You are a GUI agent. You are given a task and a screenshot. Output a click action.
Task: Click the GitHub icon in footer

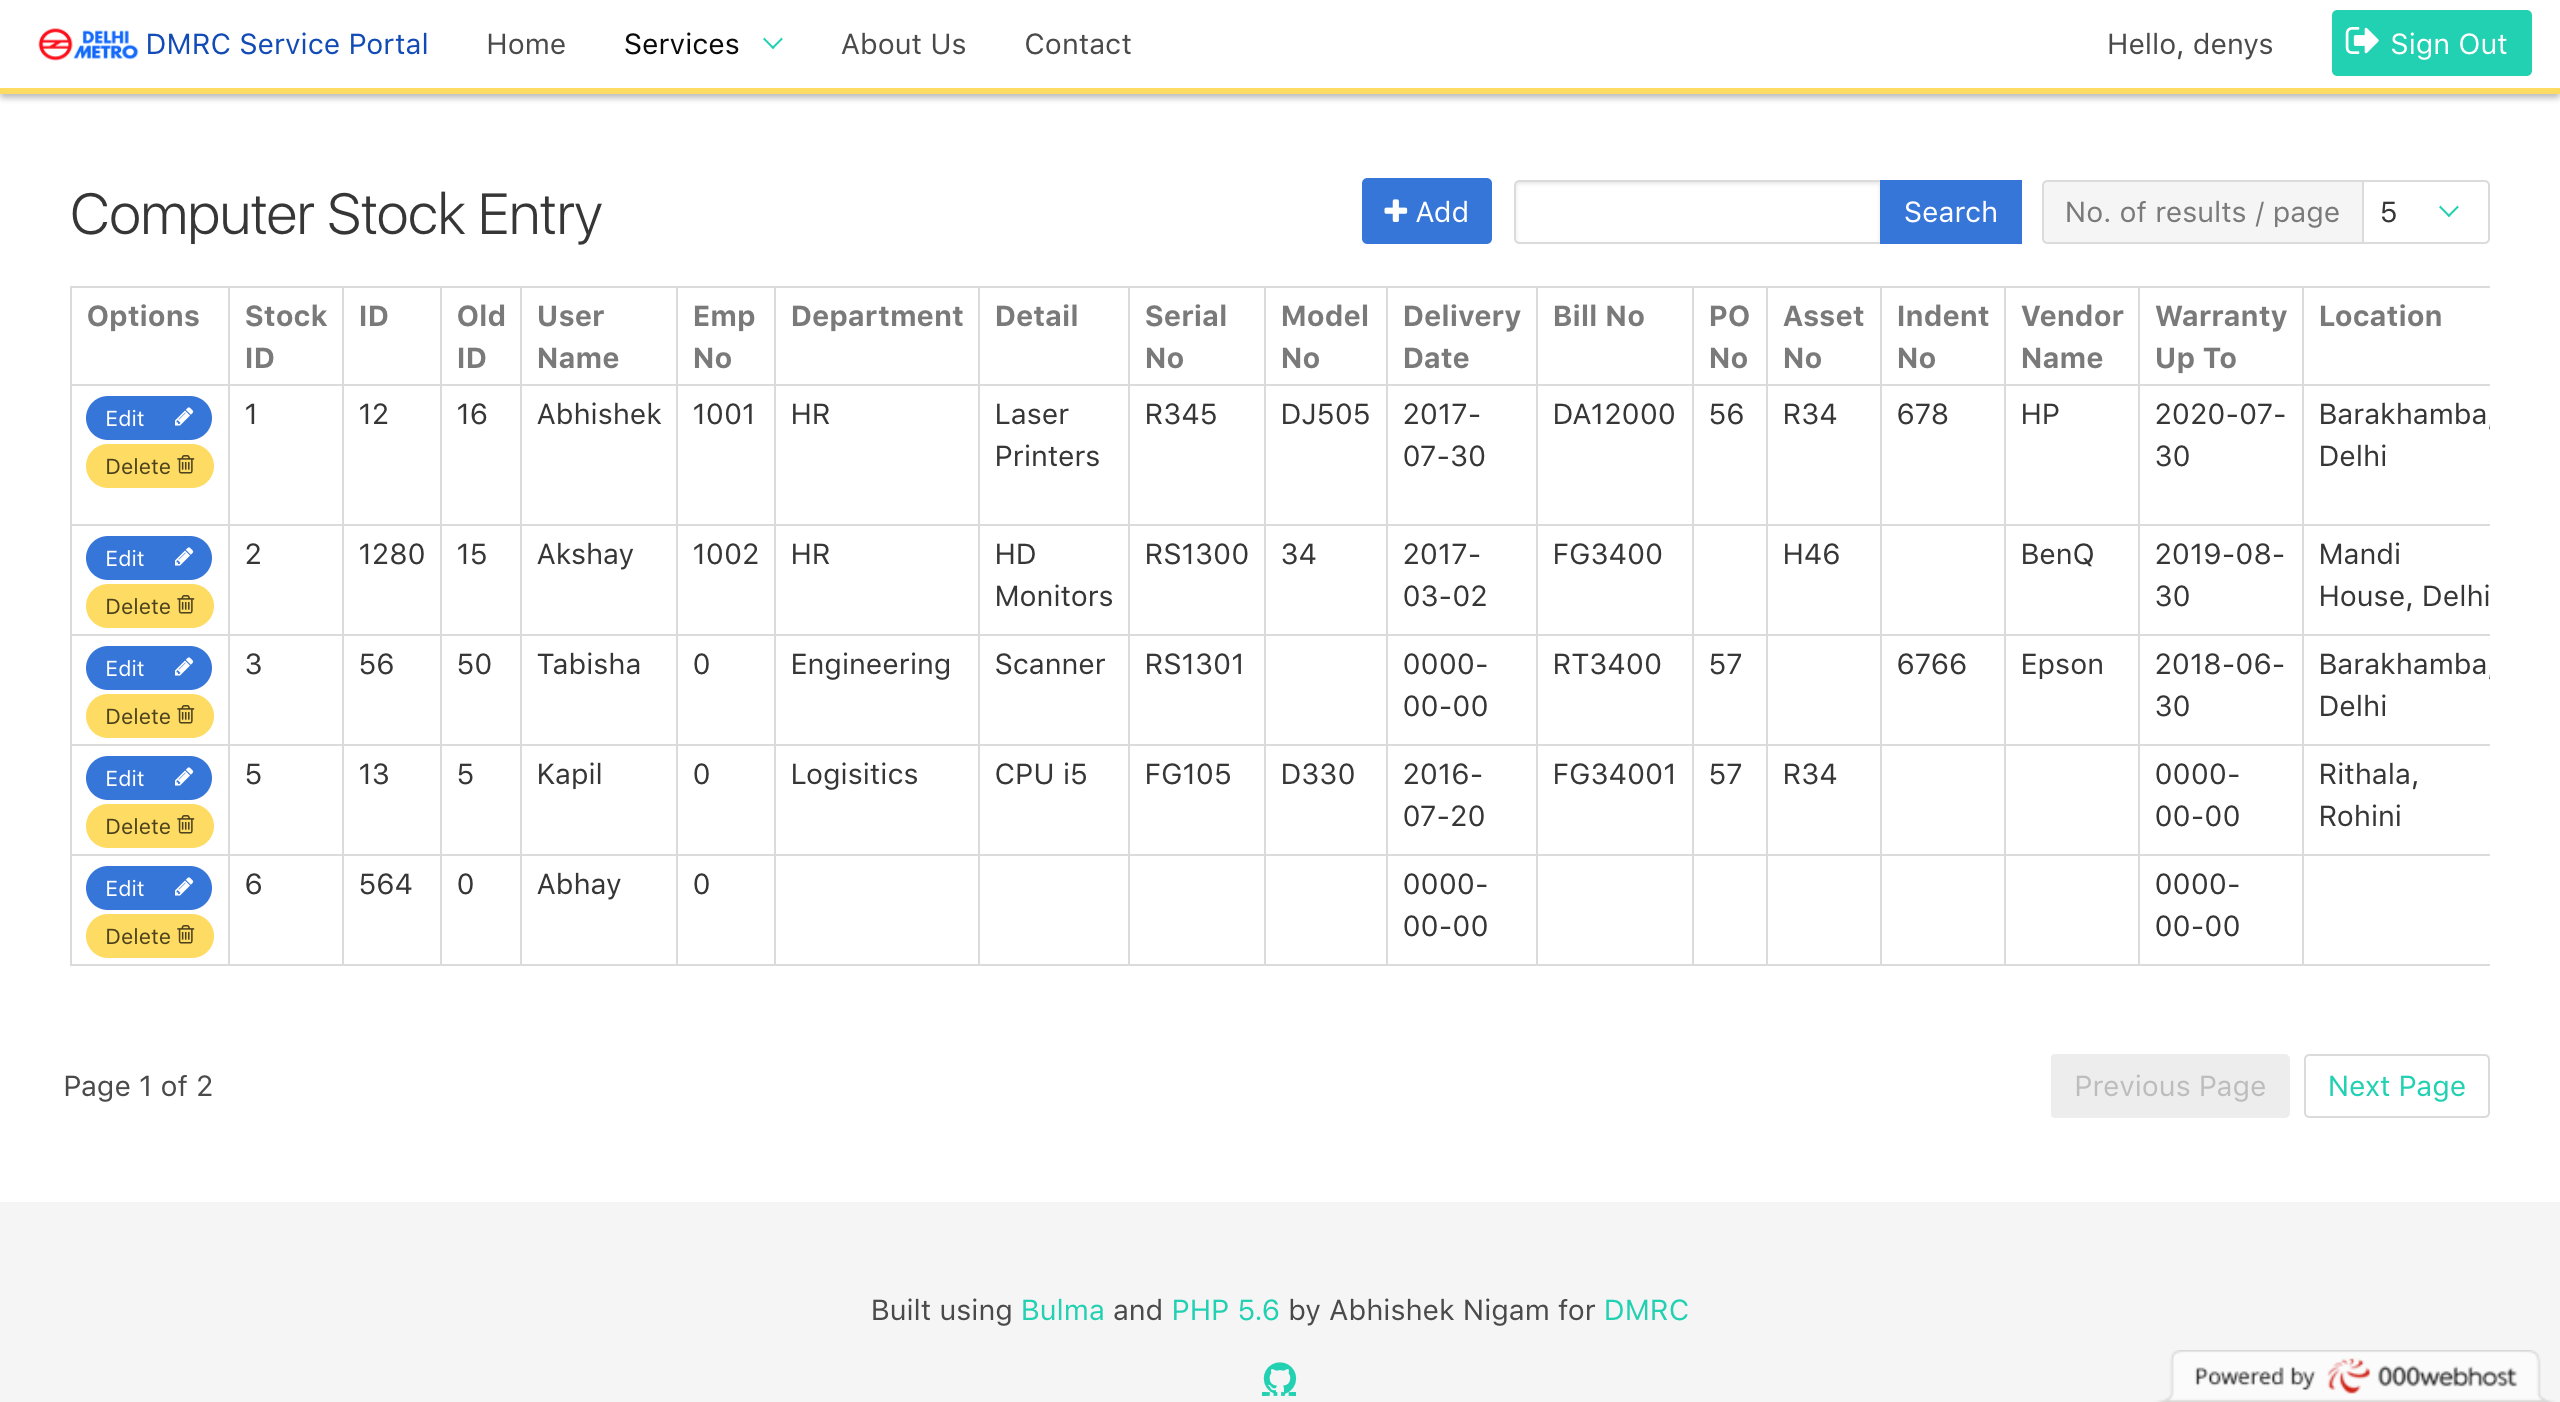1279,1379
